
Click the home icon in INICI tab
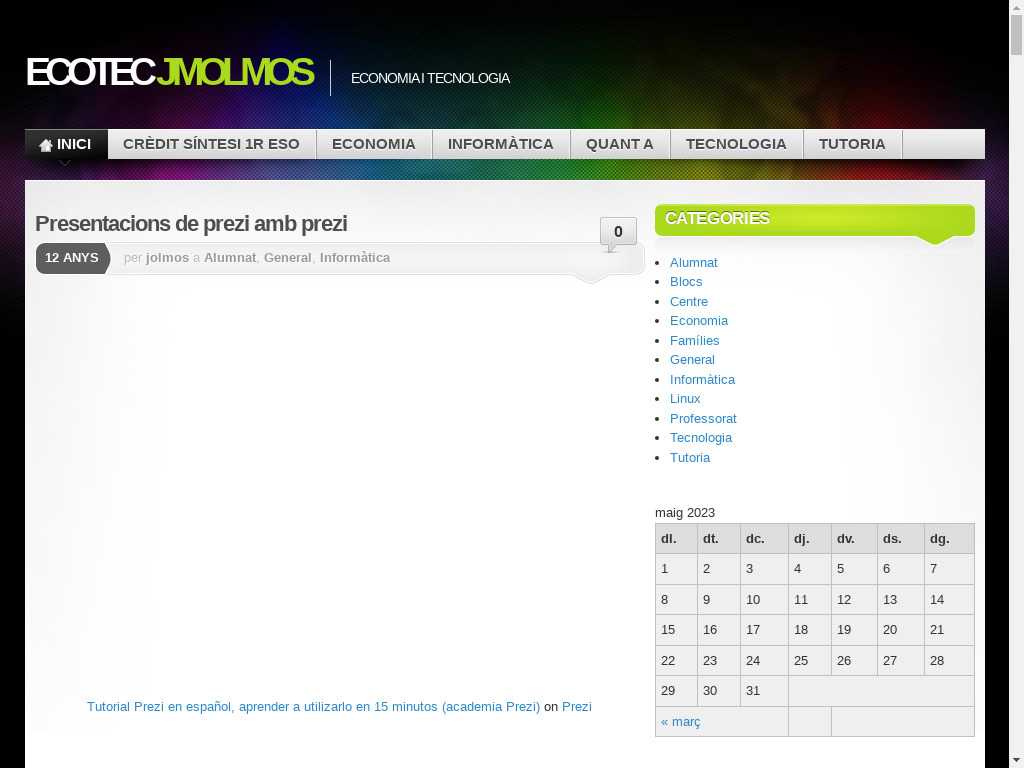46,145
